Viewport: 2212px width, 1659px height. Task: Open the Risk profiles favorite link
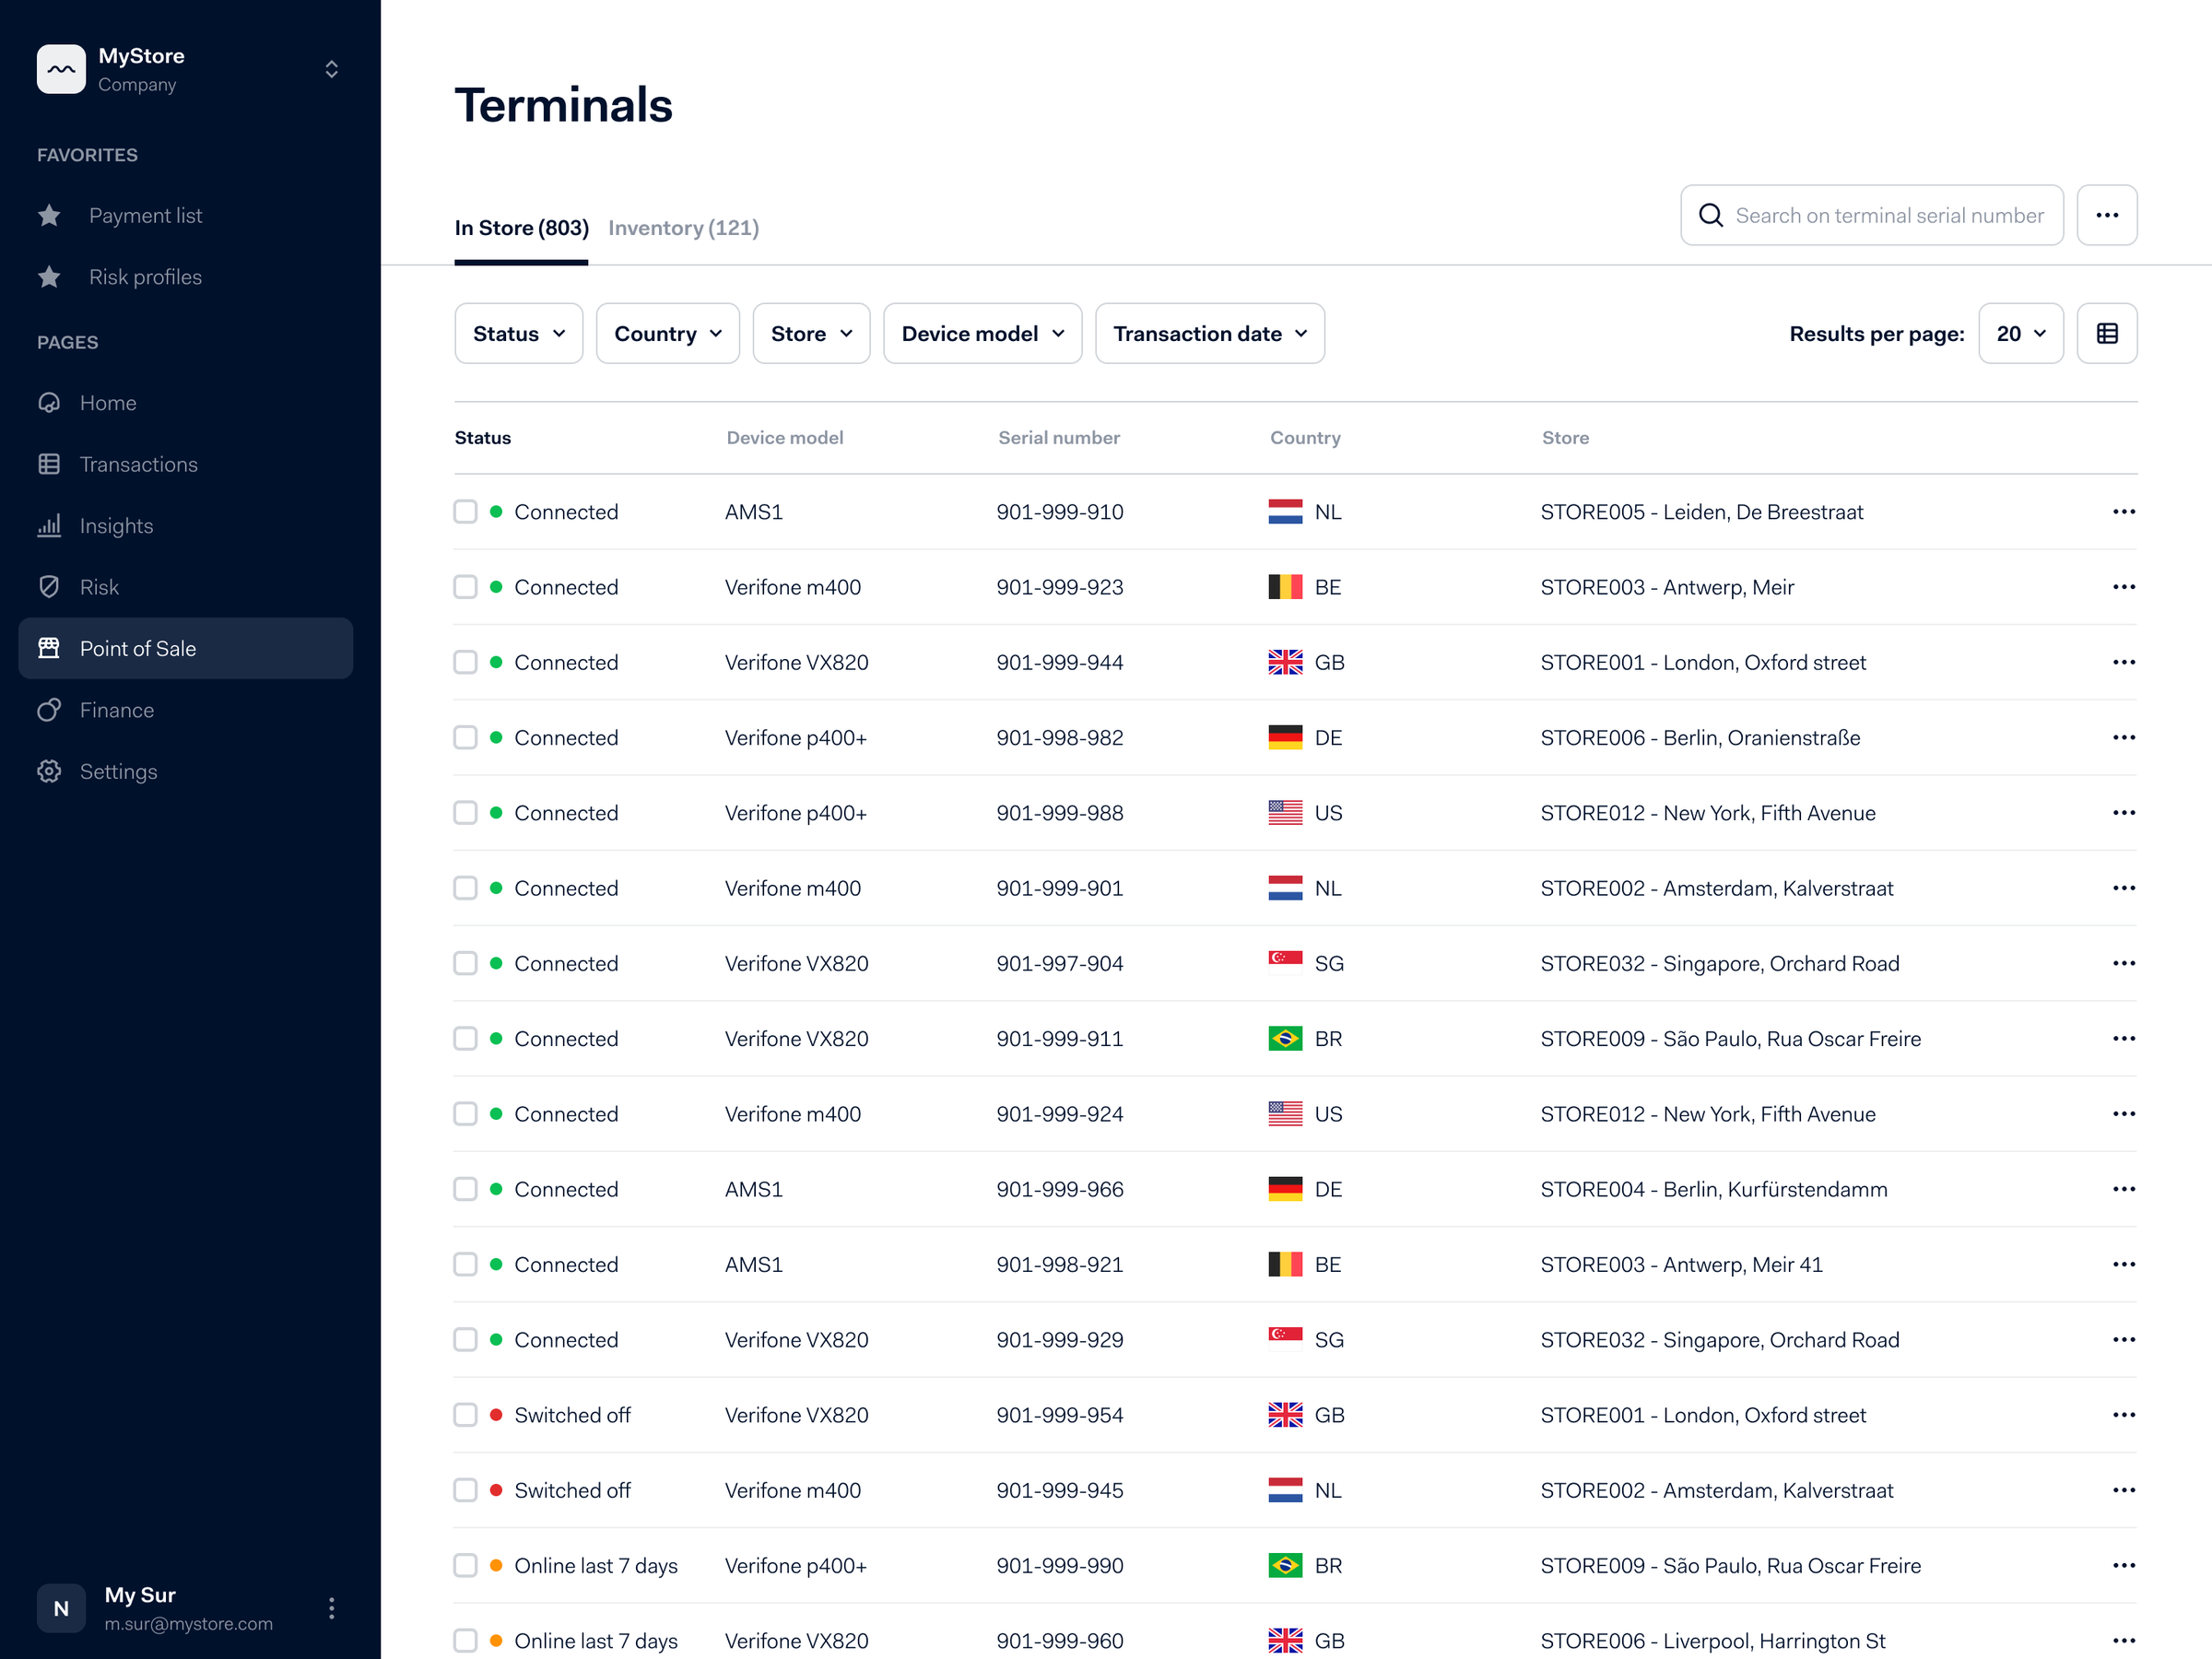pos(145,277)
